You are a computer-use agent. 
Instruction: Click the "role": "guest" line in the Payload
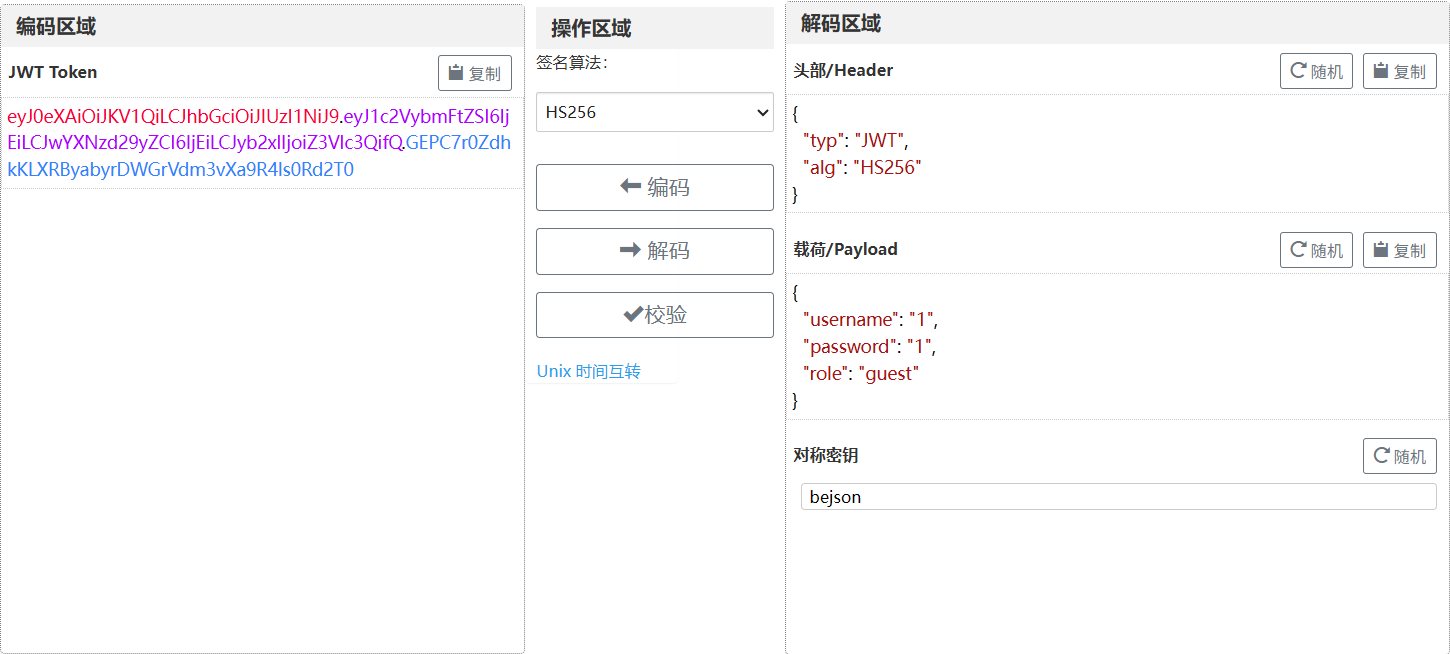(860, 374)
